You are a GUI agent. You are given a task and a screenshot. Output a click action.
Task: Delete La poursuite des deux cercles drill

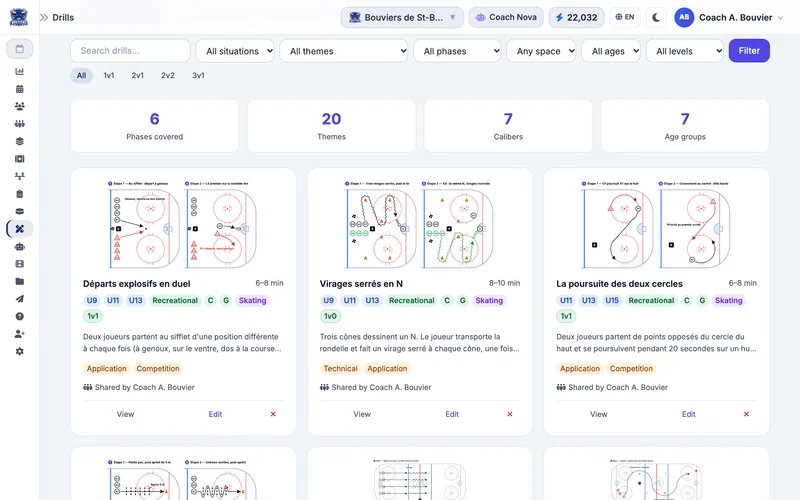pos(746,414)
